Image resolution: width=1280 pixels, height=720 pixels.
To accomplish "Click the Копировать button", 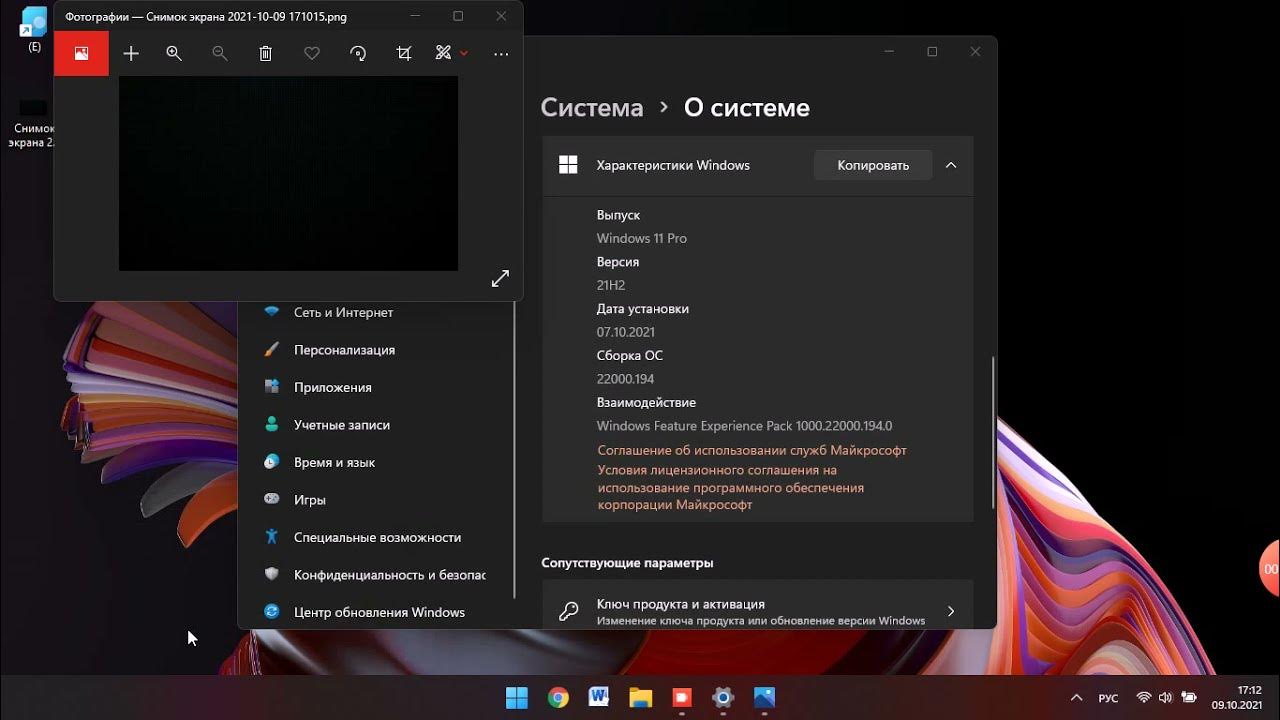I will pyautogui.click(x=873, y=165).
